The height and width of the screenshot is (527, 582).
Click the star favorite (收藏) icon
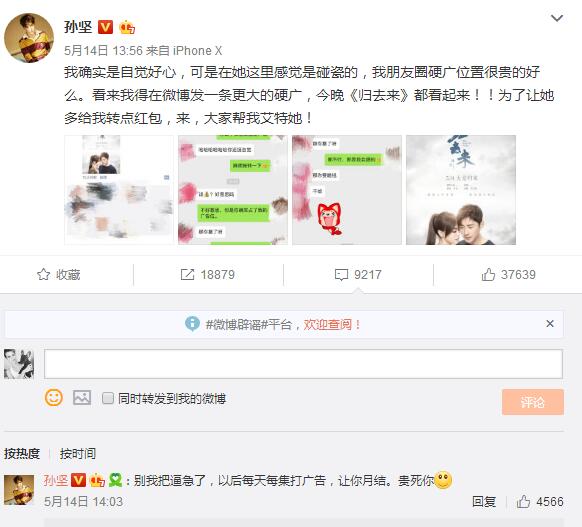tap(43, 275)
